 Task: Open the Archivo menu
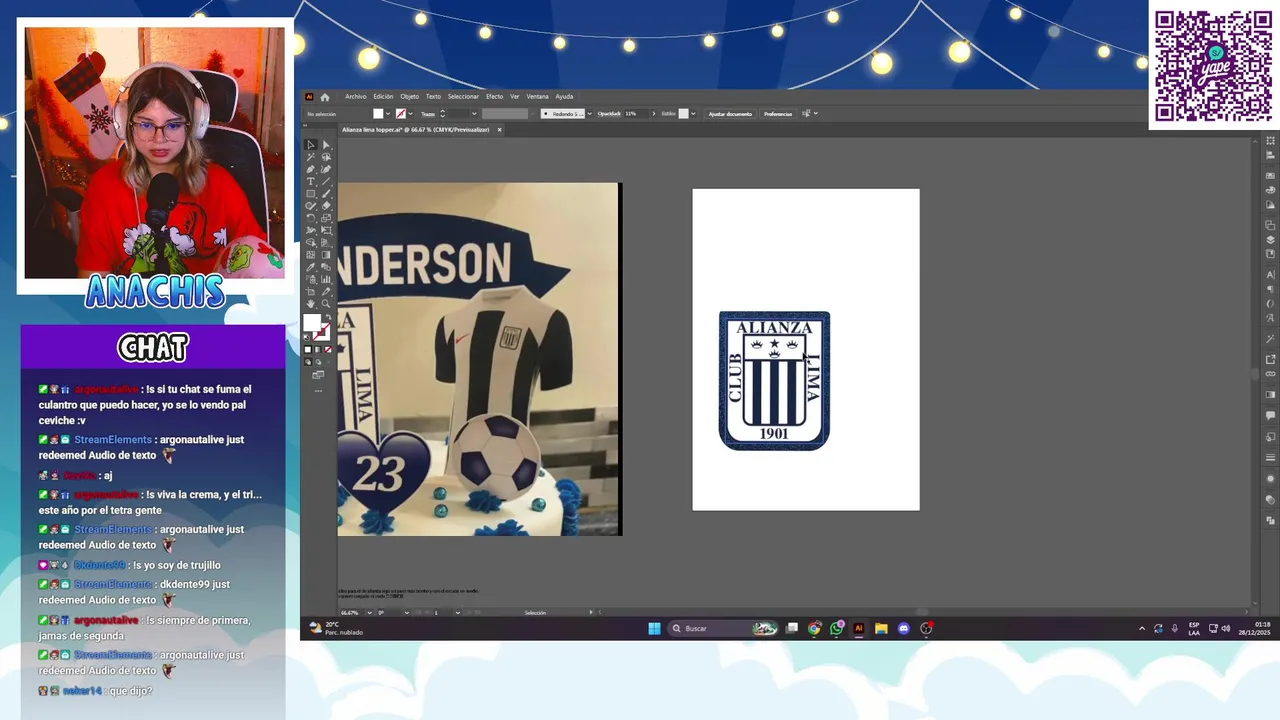(x=355, y=97)
